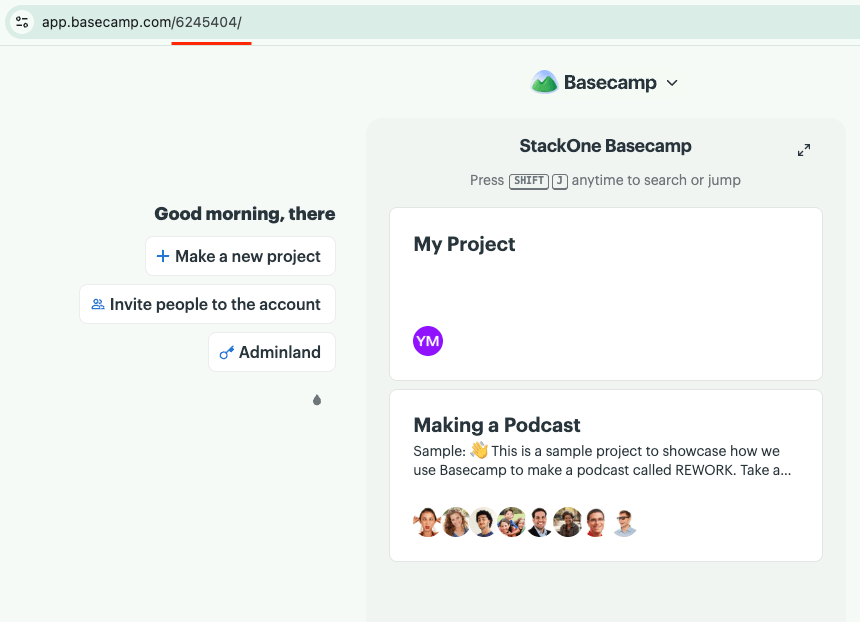The width and height of the screenshot is (860, 622).
Task: Click the site settings icon in address bar
Action: click(22, 22)
